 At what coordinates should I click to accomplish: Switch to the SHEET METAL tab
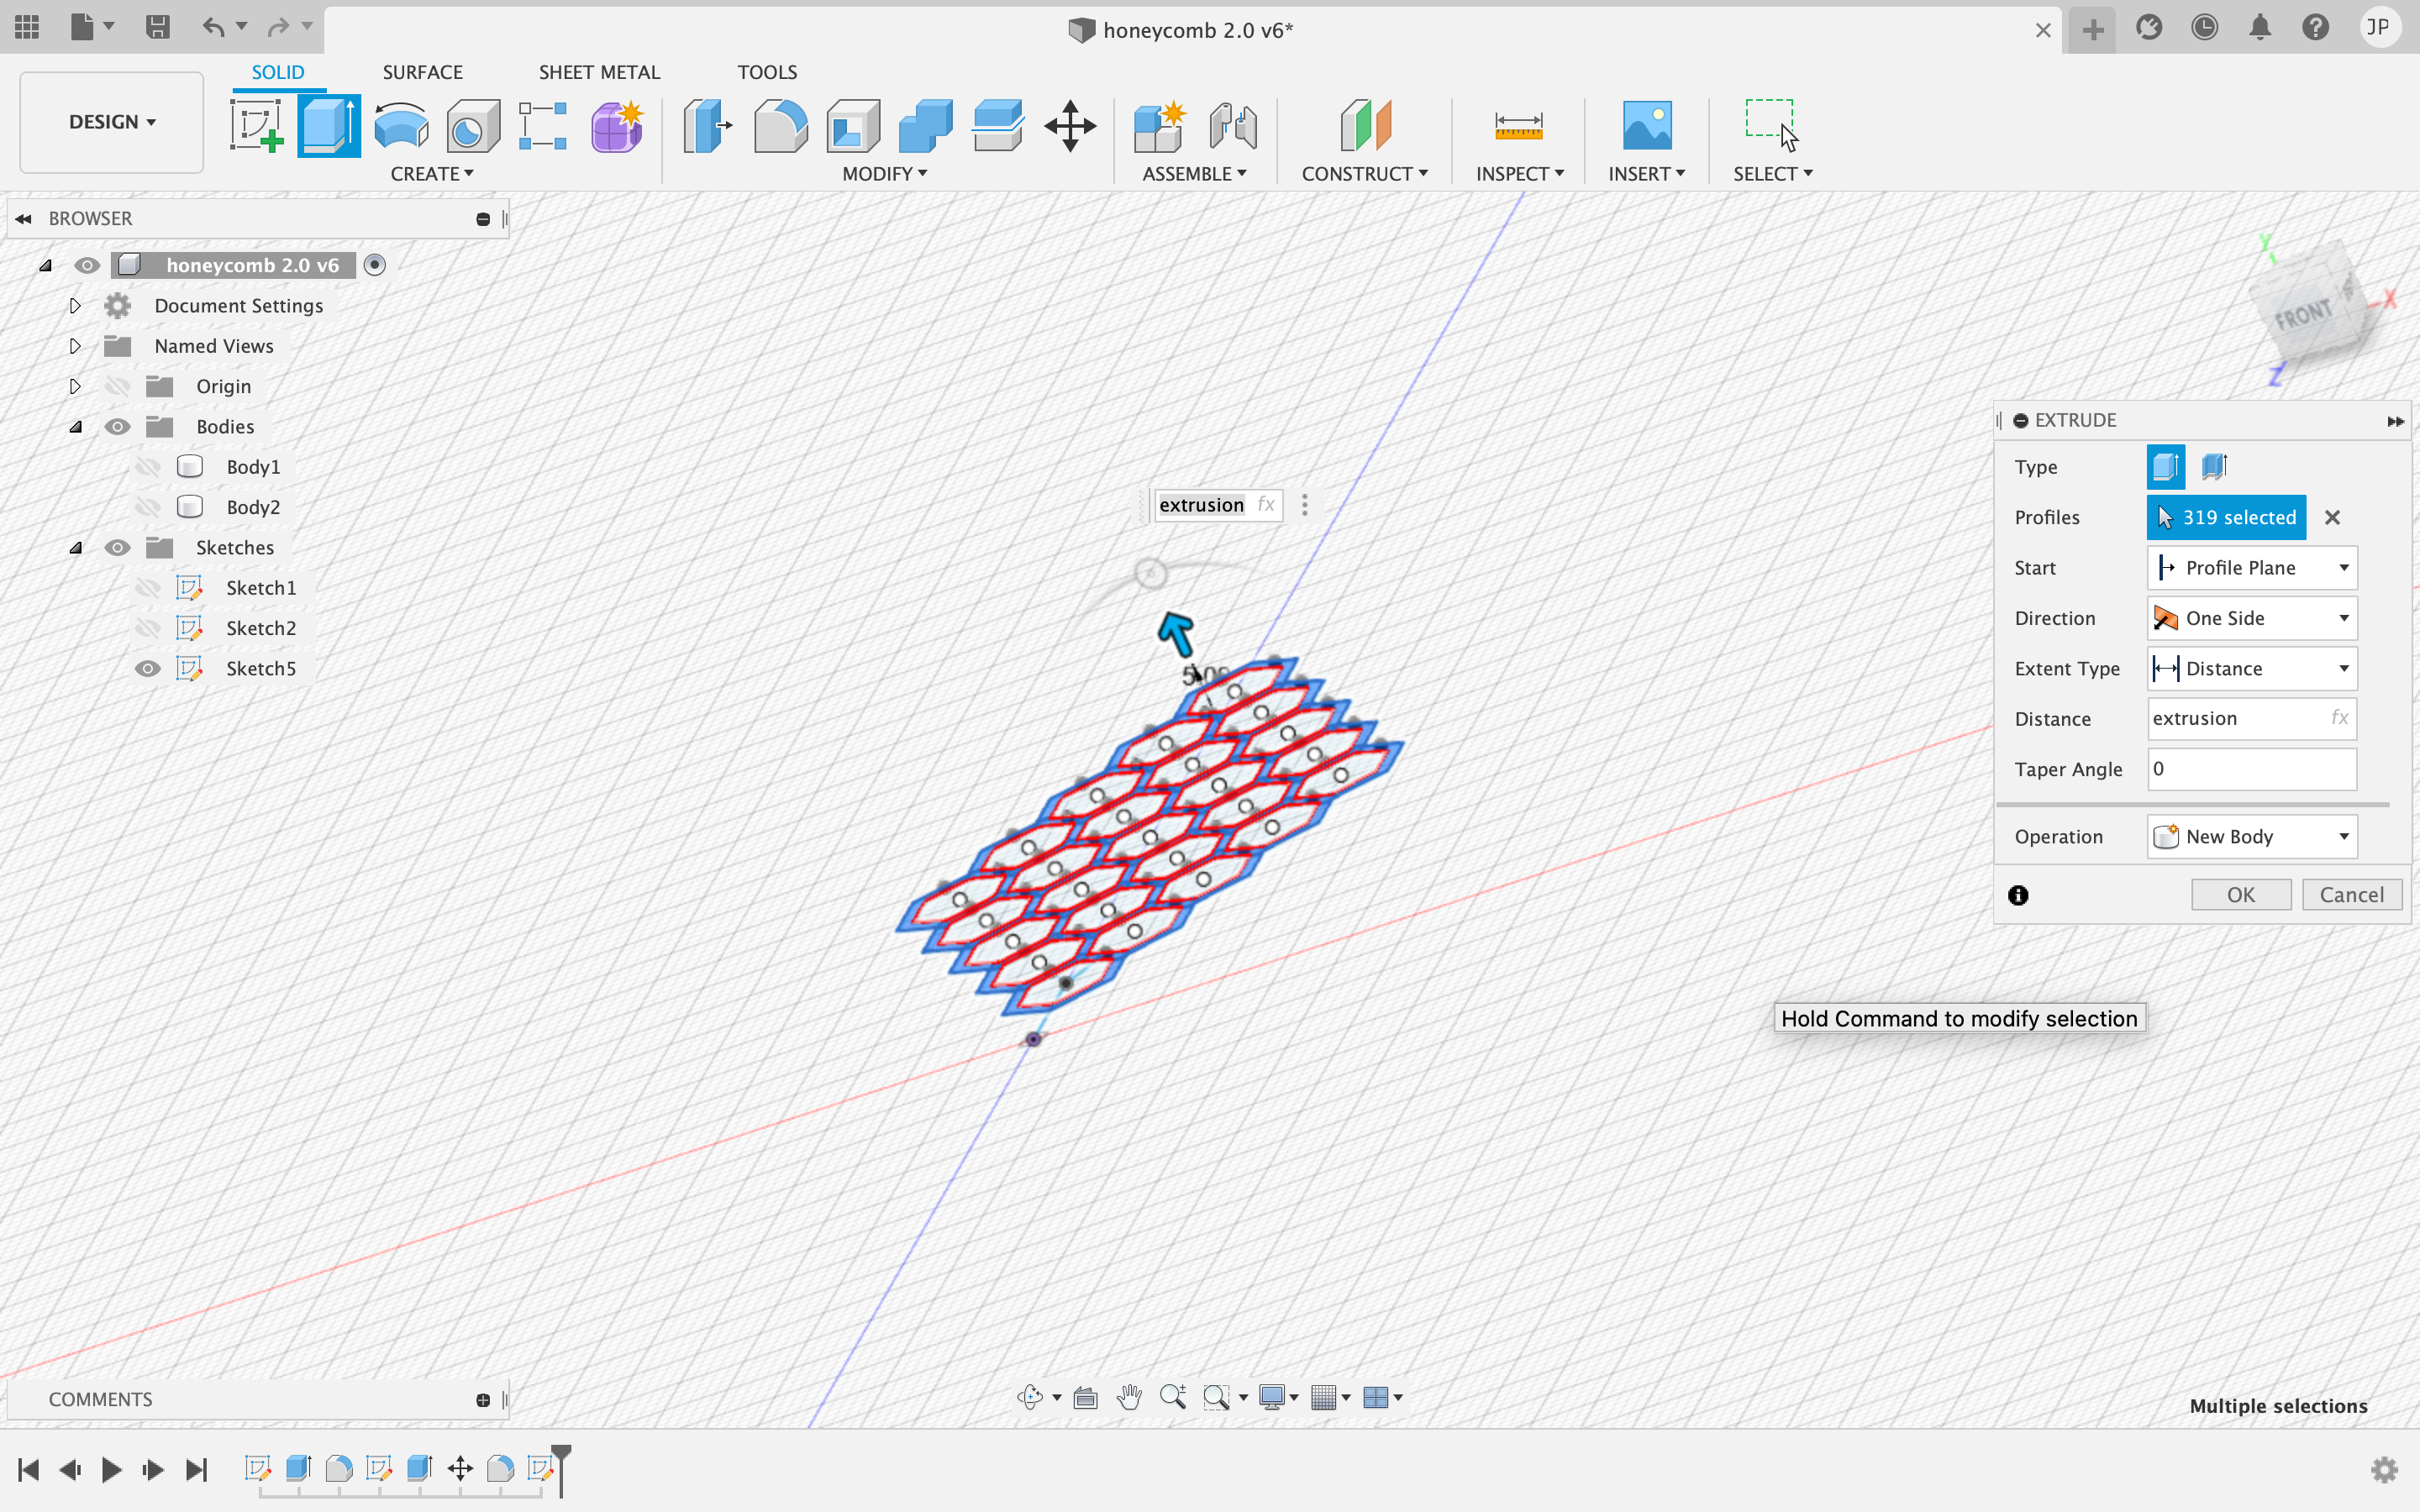[599, 72]
